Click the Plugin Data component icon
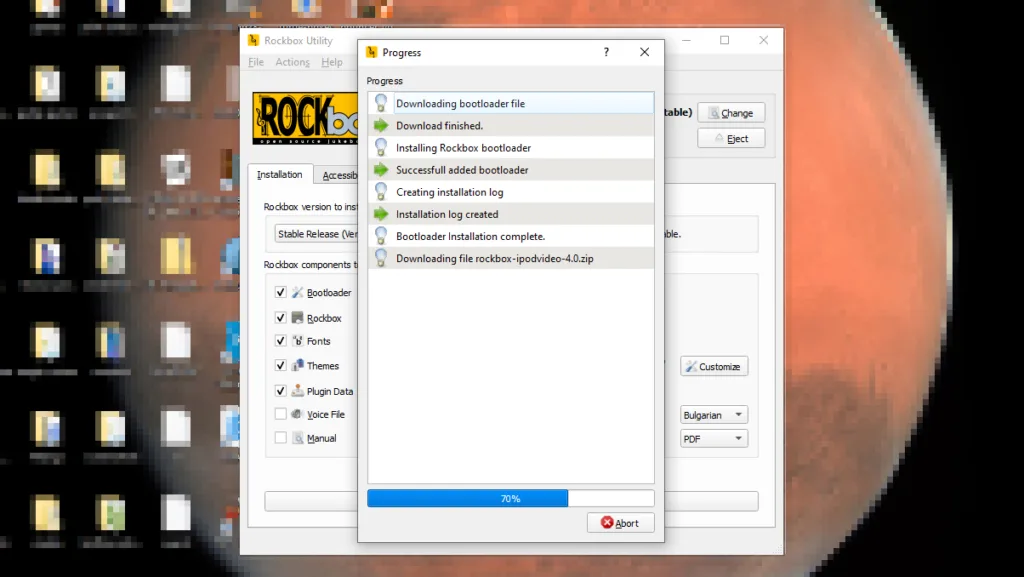 (297, 390)
